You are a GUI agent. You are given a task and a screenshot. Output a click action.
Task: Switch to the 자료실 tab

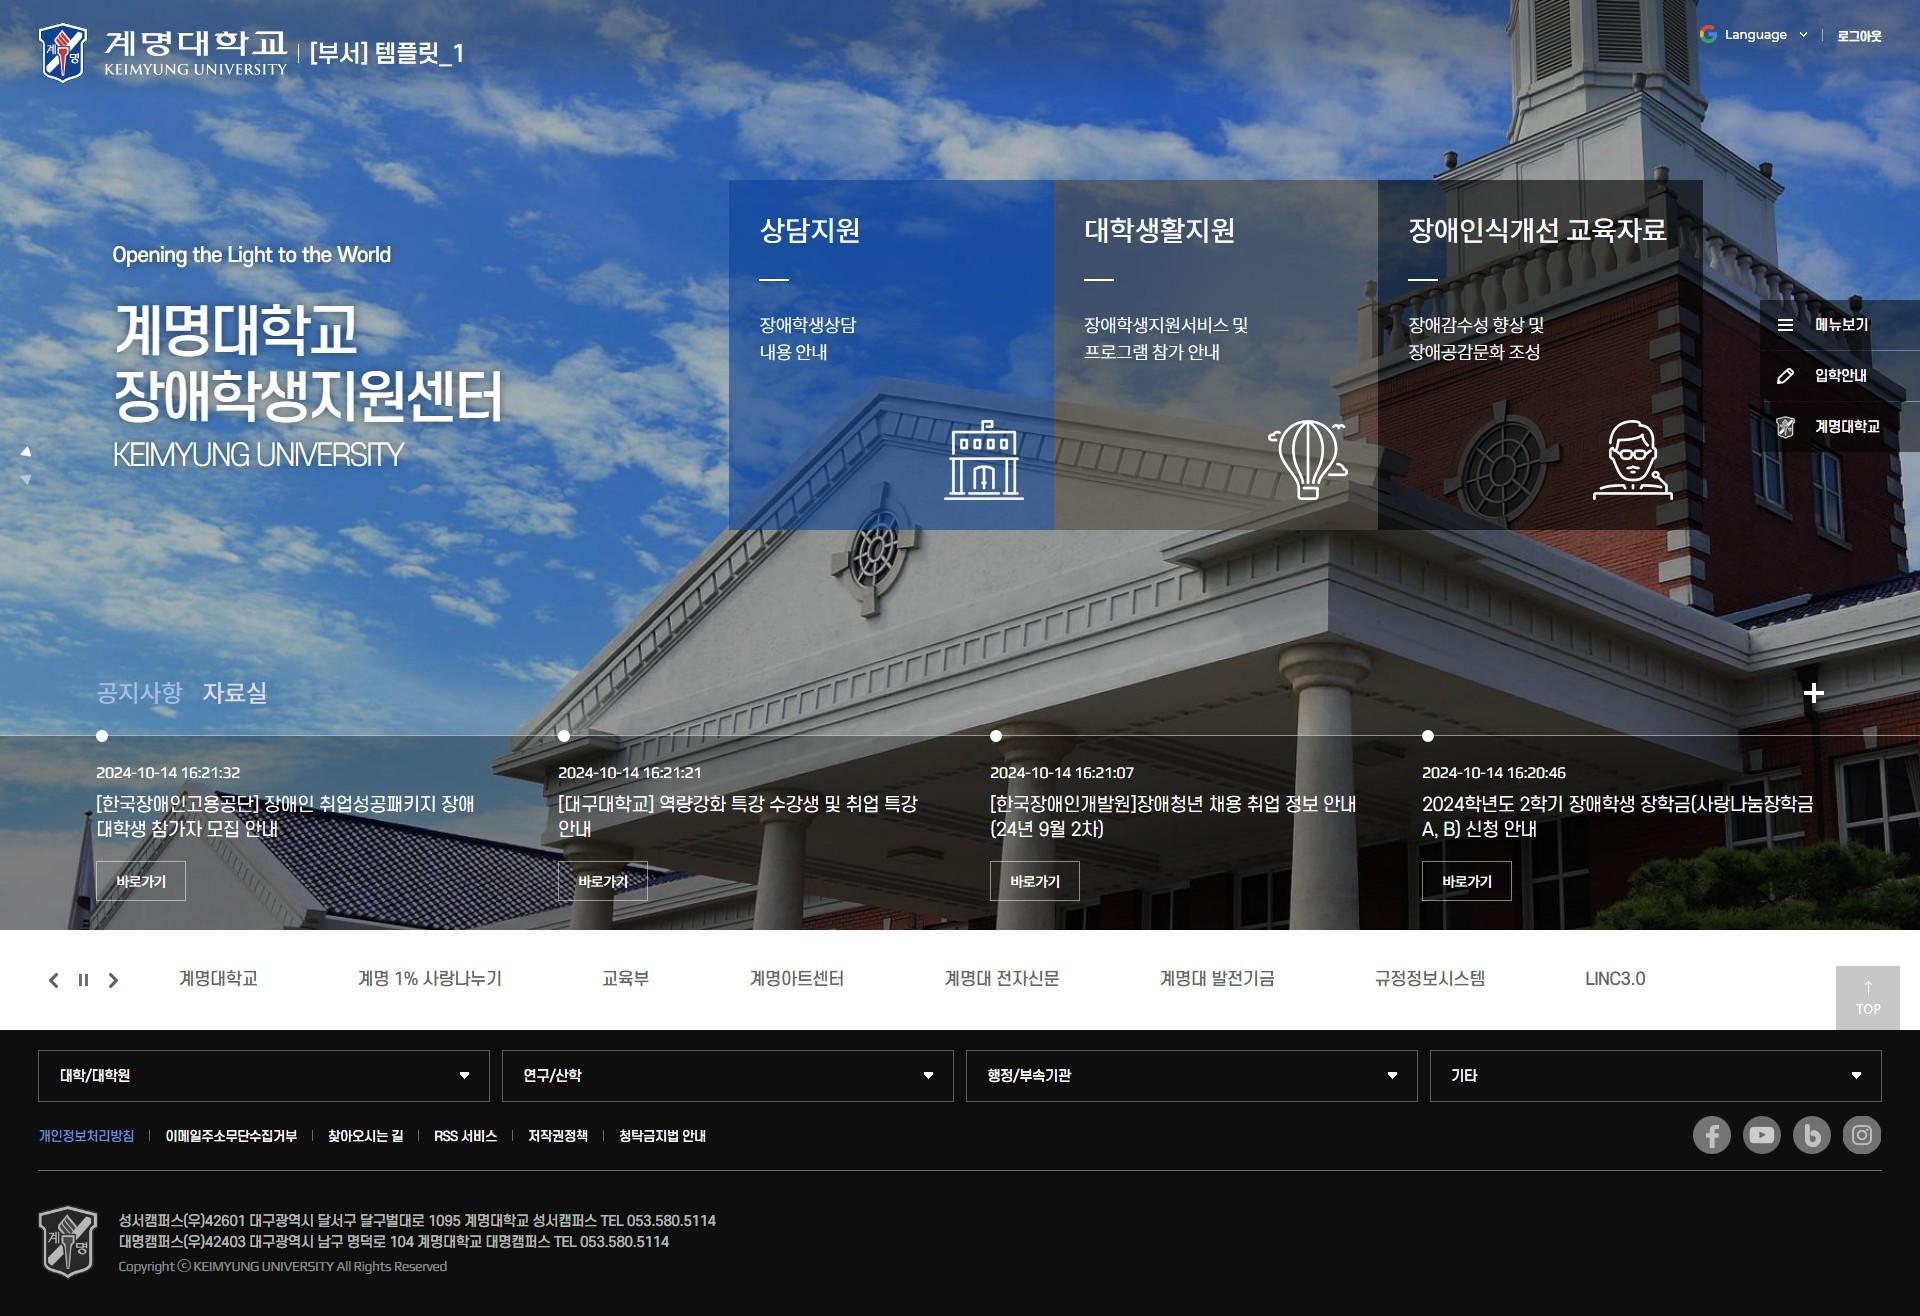pyautogui.click(x=235, y=693)
